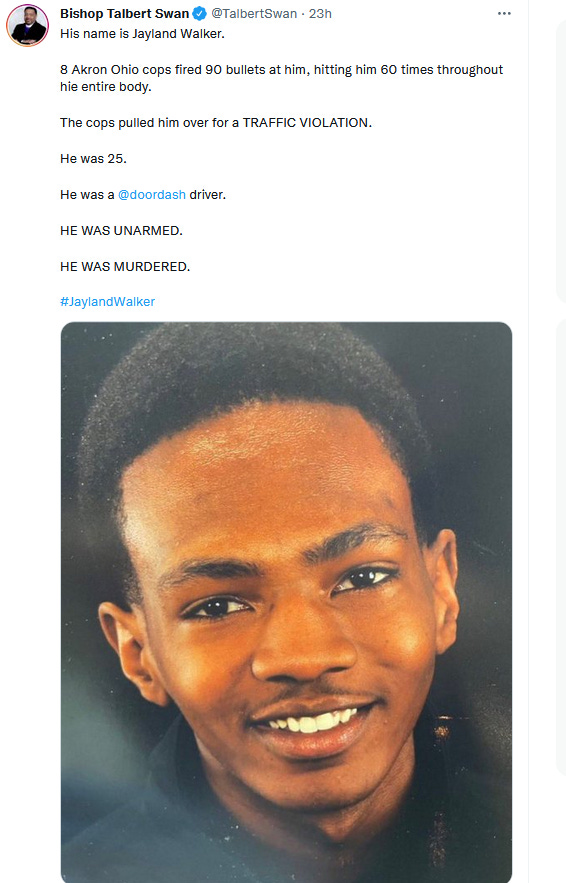Open the three-dot more options menu
Viewport: 566px width, 883px height.
coord(504,14)
